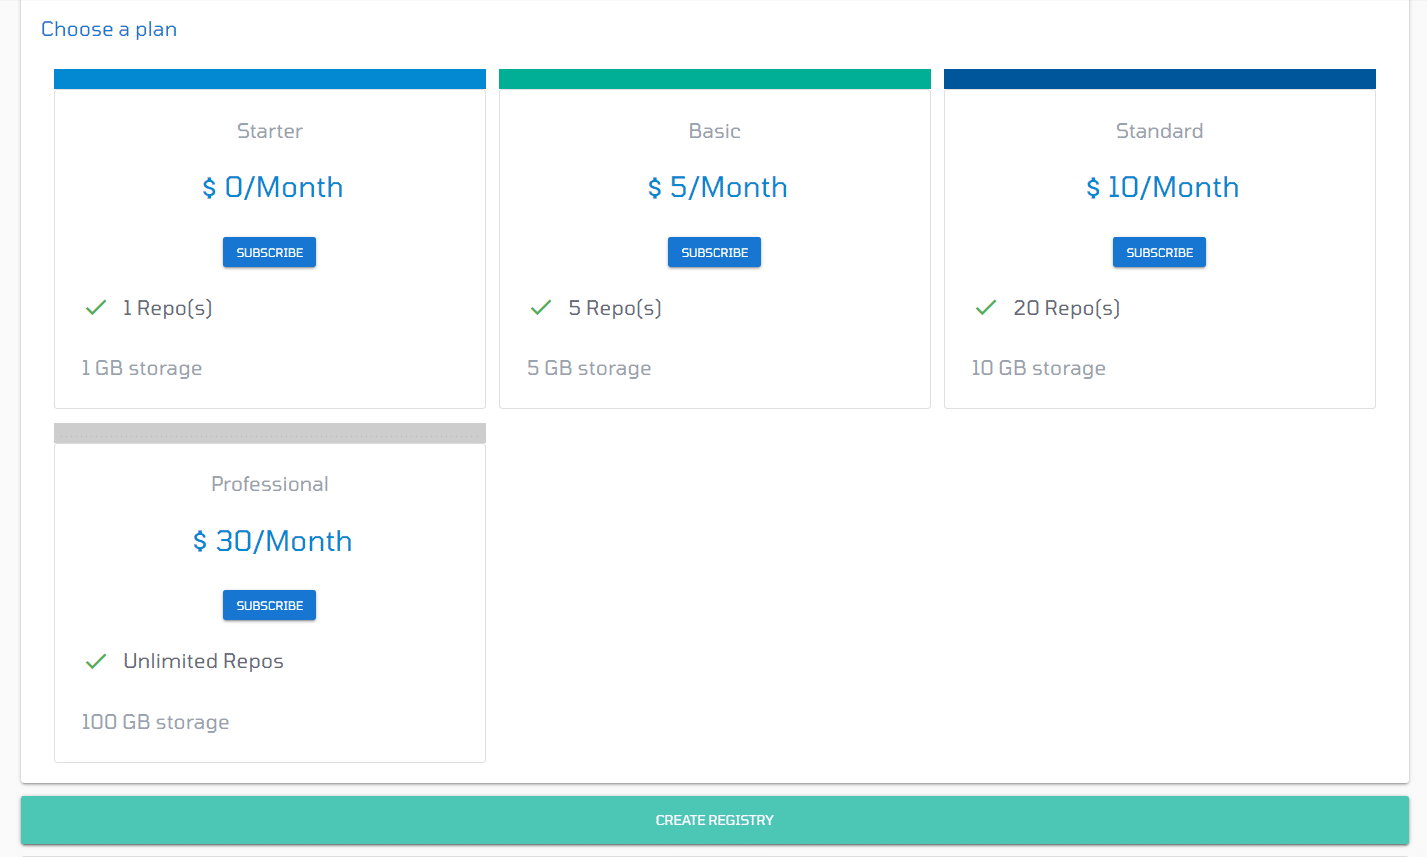Subscribe to the Professional plan

[269, 605]
